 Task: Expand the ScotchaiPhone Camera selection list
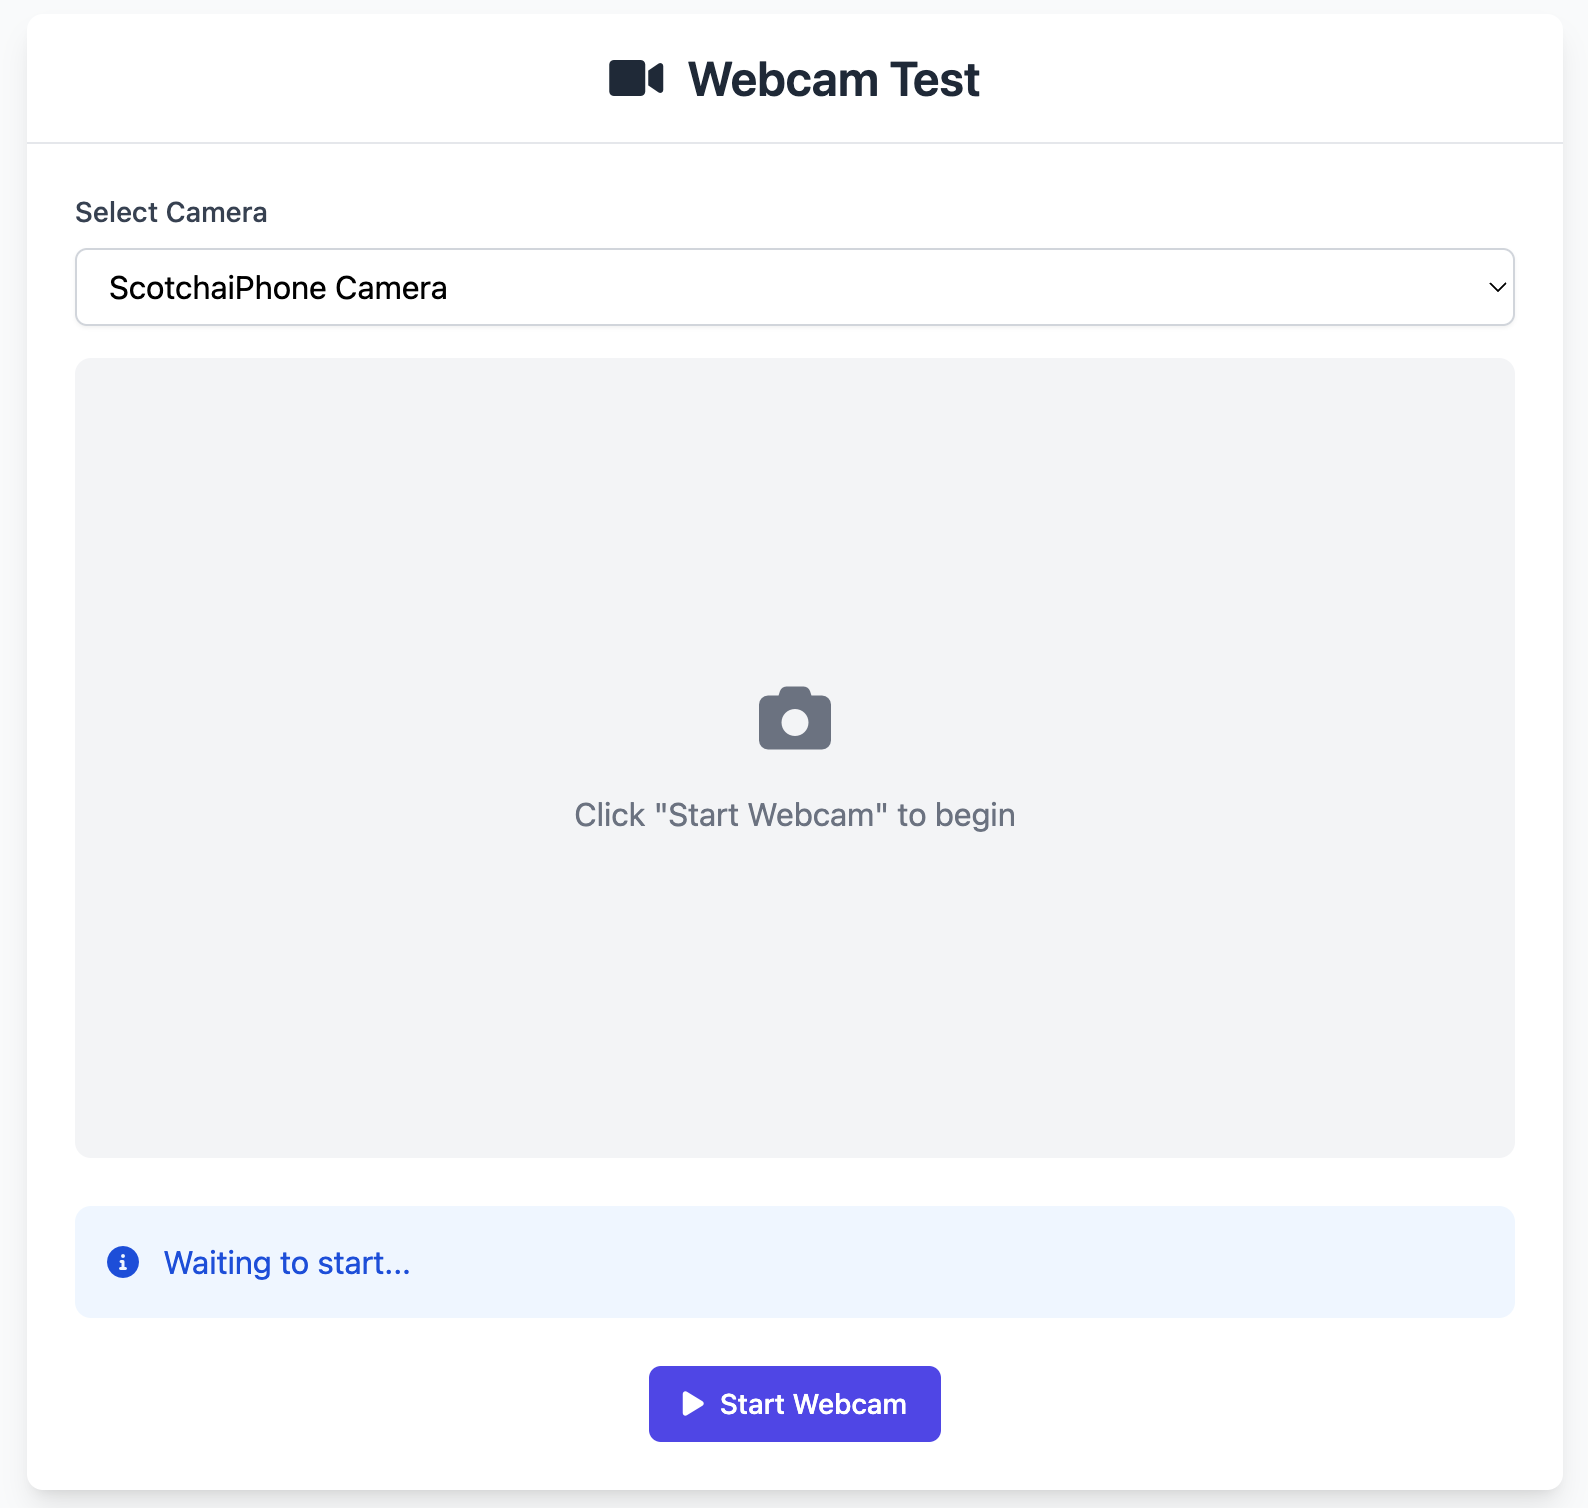point(794,287)
